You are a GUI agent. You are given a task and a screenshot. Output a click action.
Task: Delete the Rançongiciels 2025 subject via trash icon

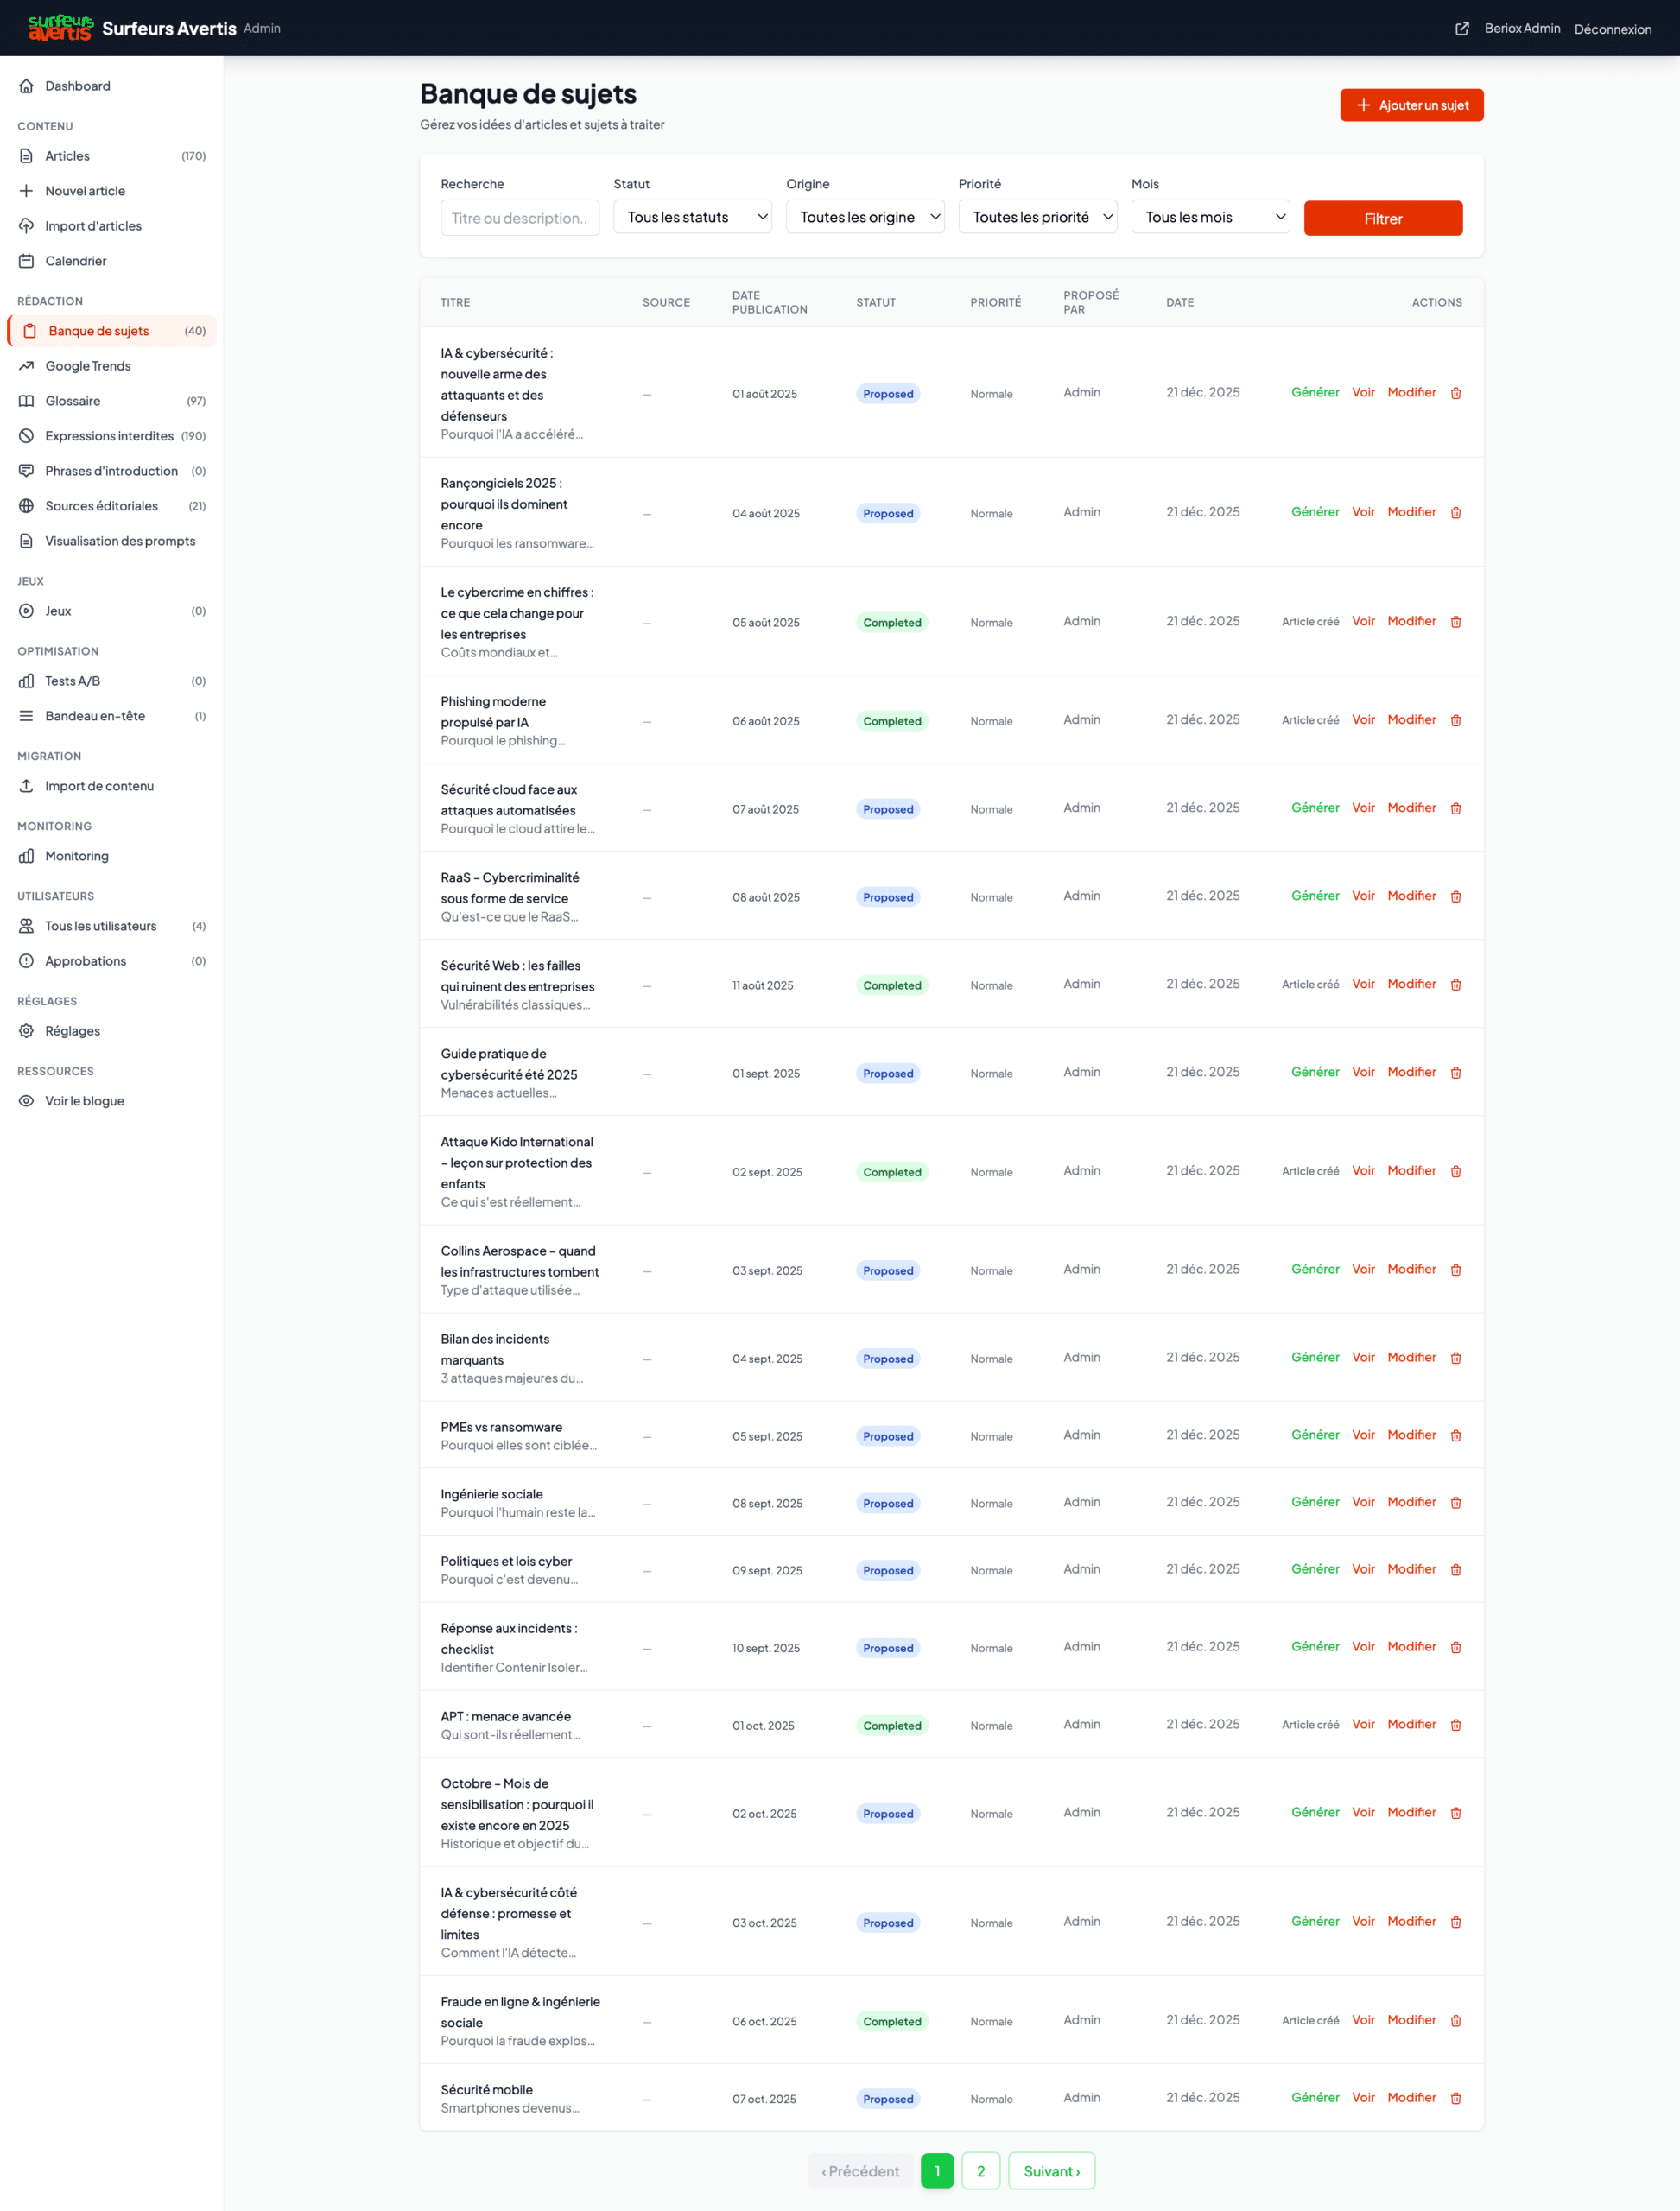pyautogui.click(x=1455, y=513)
